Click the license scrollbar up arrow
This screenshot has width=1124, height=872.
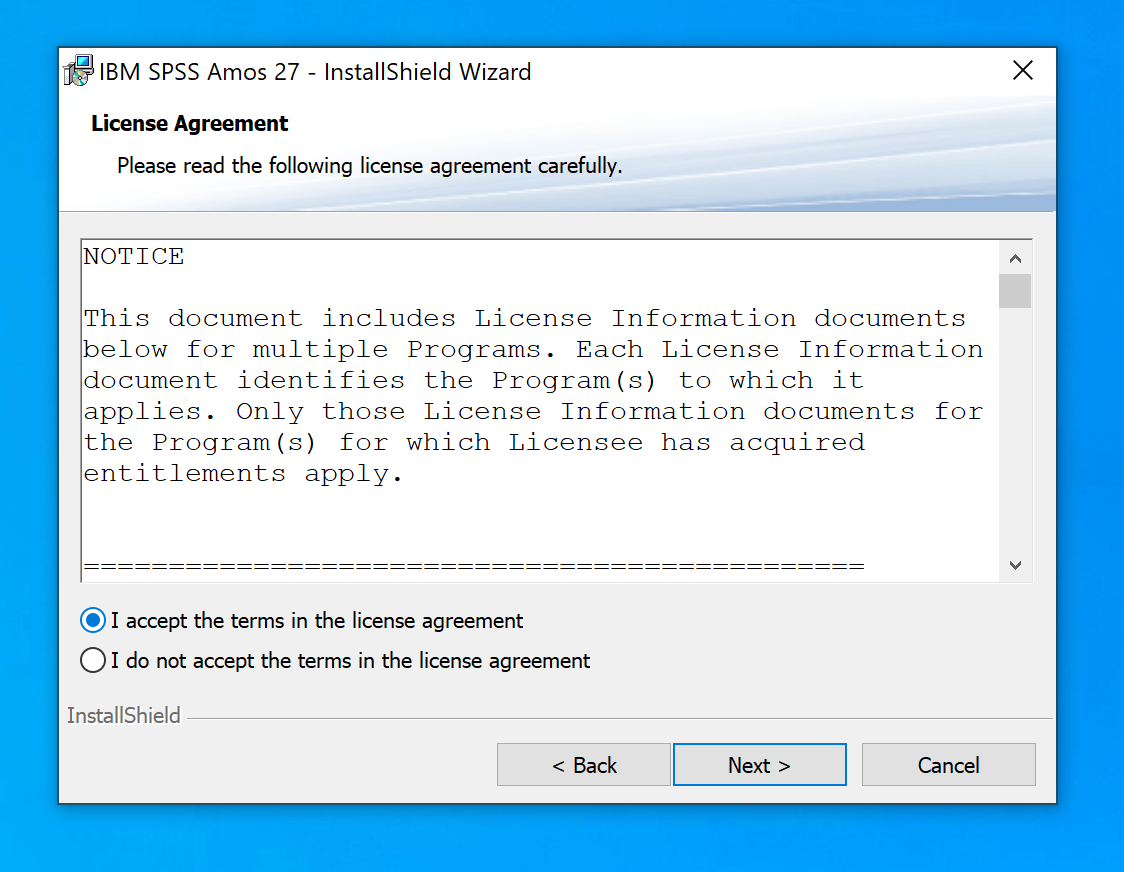[x=1015, y=258]
